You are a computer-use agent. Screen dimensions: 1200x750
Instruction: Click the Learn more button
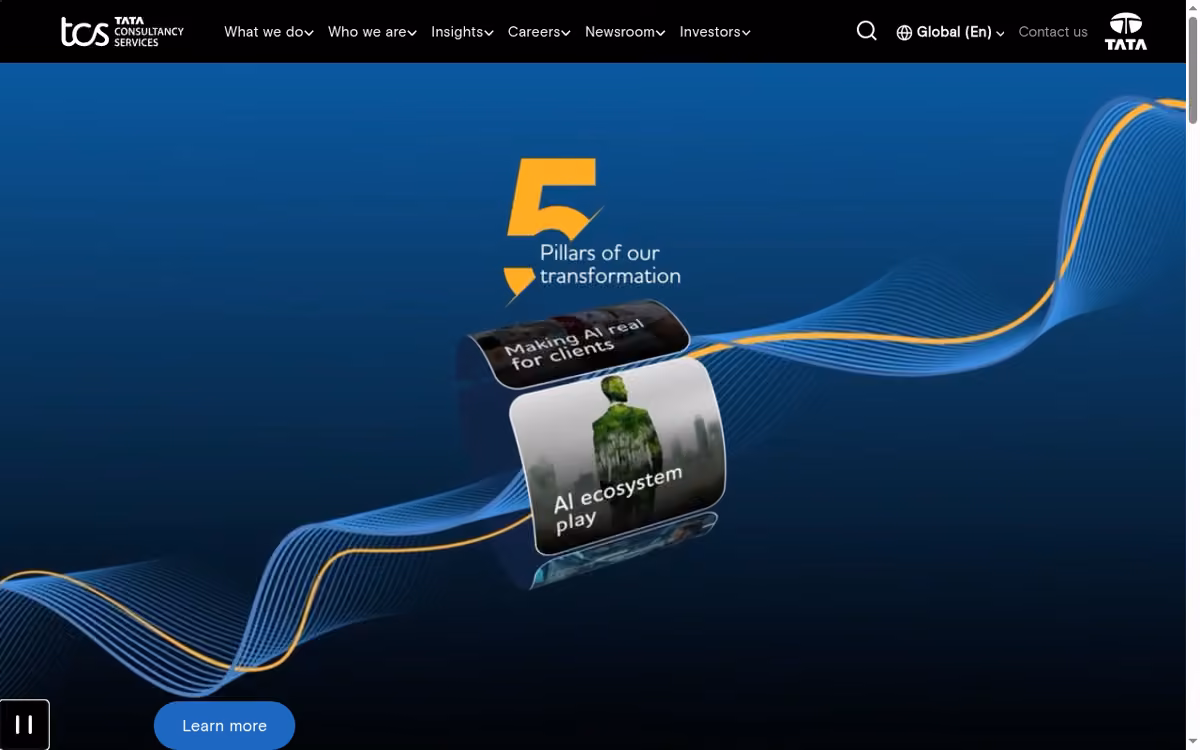click(x=224, y=726)
